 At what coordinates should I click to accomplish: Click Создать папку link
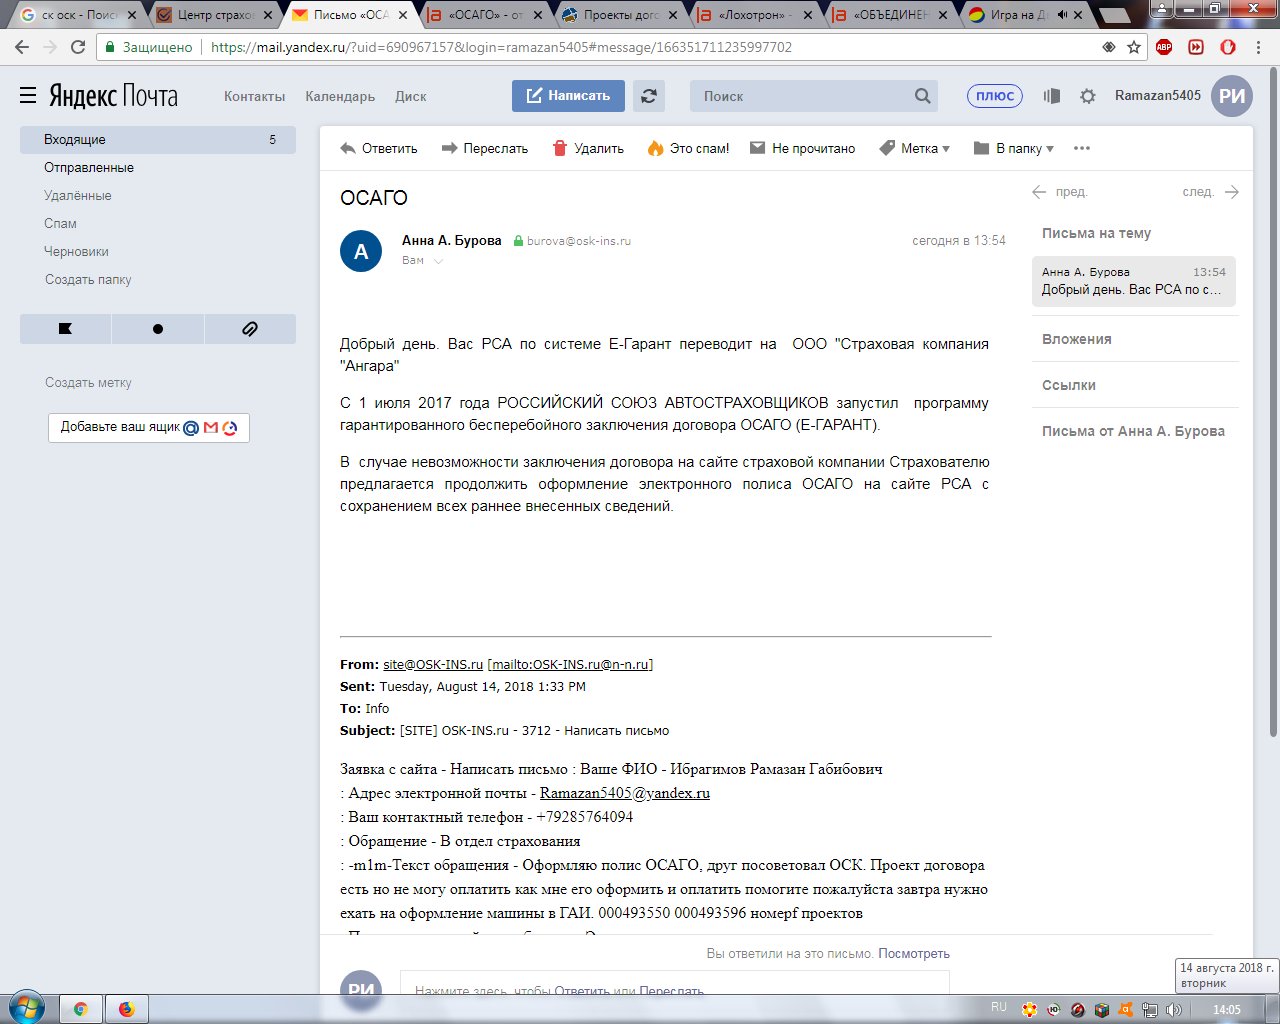coord(88,280)
